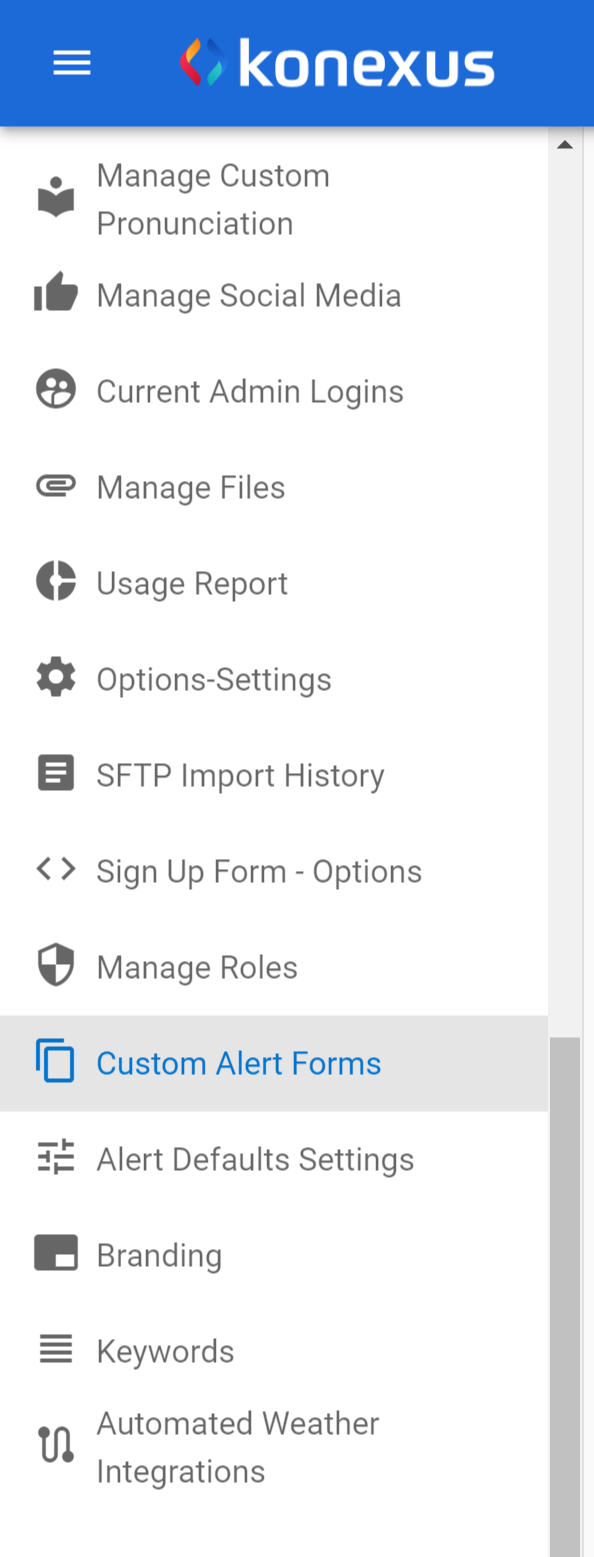Viewport: 594px width, 1557px height.
Task: Click the Alert Defaults Settings sliders icon
Action: (x=56, y=1157)
